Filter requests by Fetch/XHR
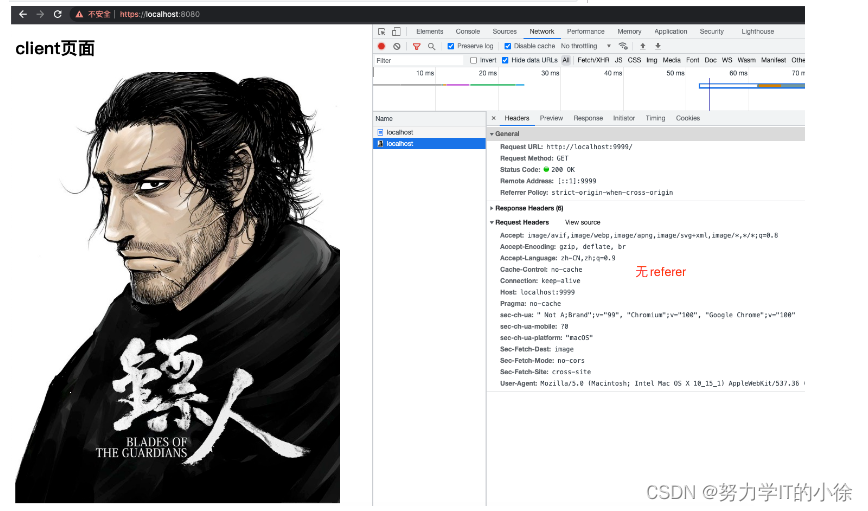Screen dimensions: 868x511 [x=593, y=60]
